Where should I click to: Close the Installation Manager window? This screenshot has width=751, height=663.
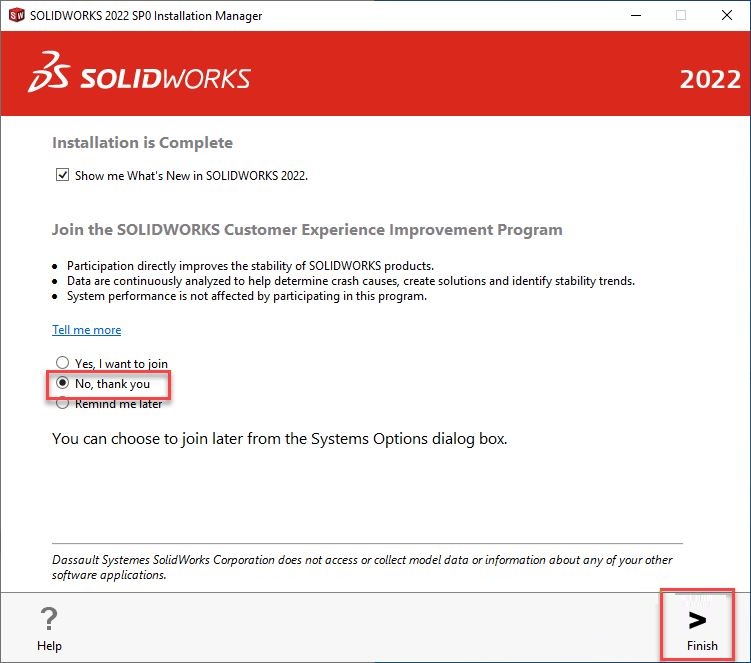point(727,15)
